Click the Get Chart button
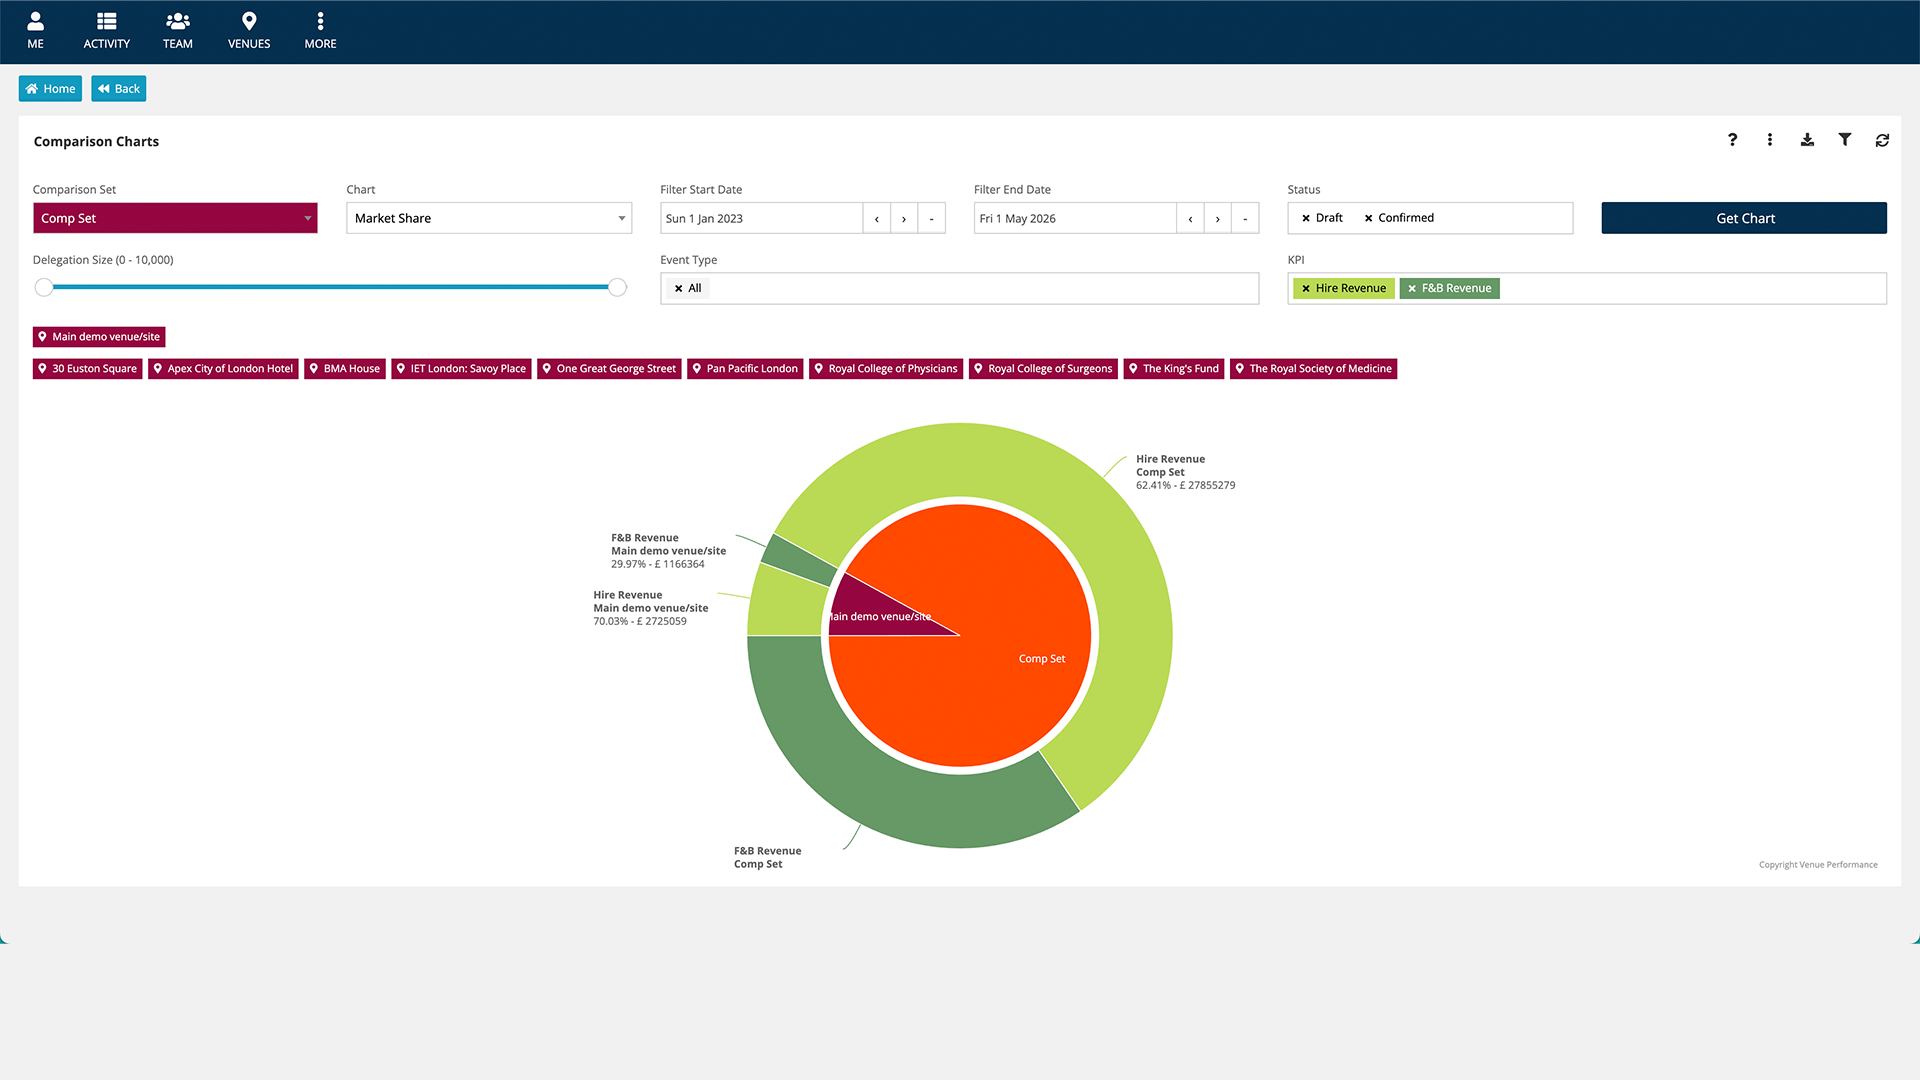Image resolution: width=1920 pixels, height=1080 pixels. tap(1744, 218)
